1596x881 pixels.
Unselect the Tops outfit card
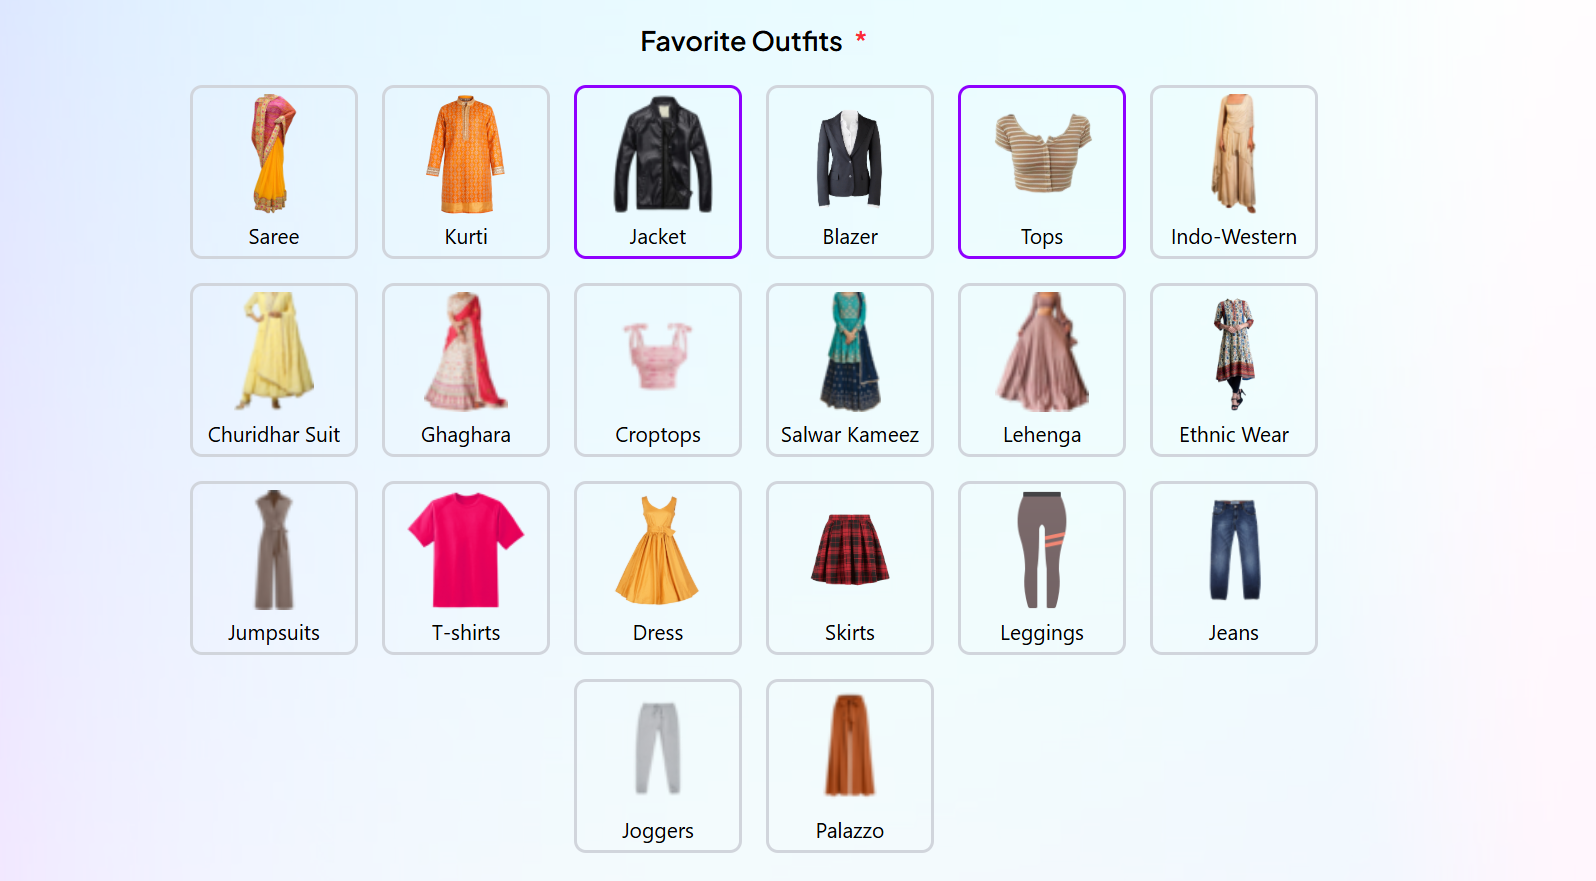(x=1042, y=172)
